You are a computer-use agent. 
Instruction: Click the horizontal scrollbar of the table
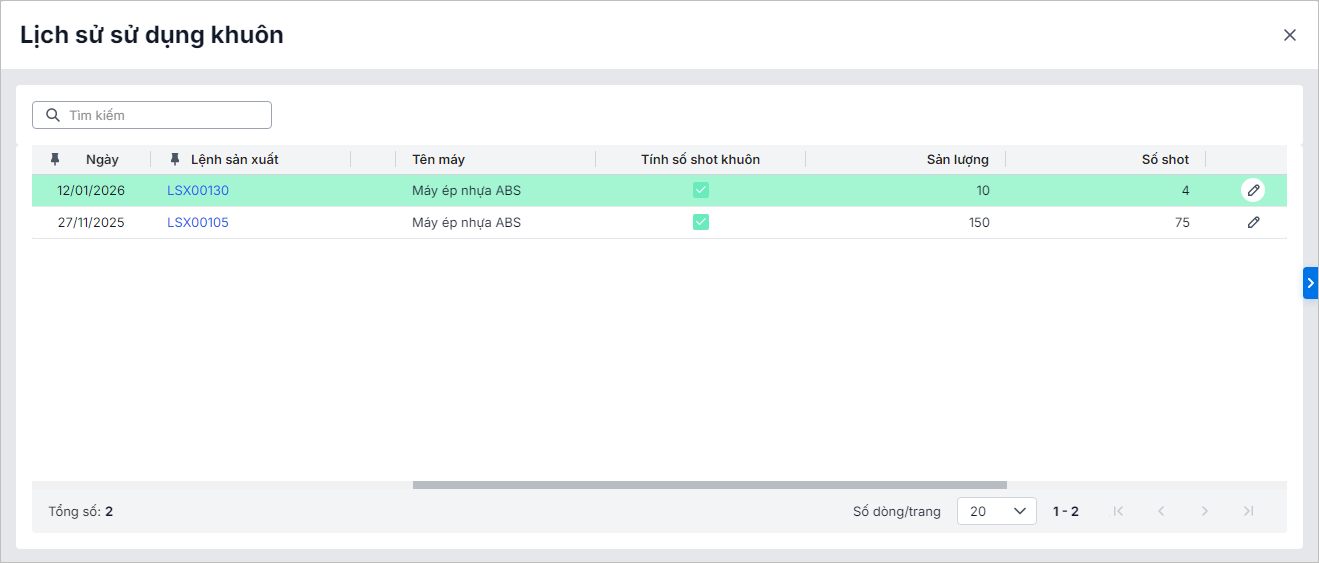click(x=709, y=485)
